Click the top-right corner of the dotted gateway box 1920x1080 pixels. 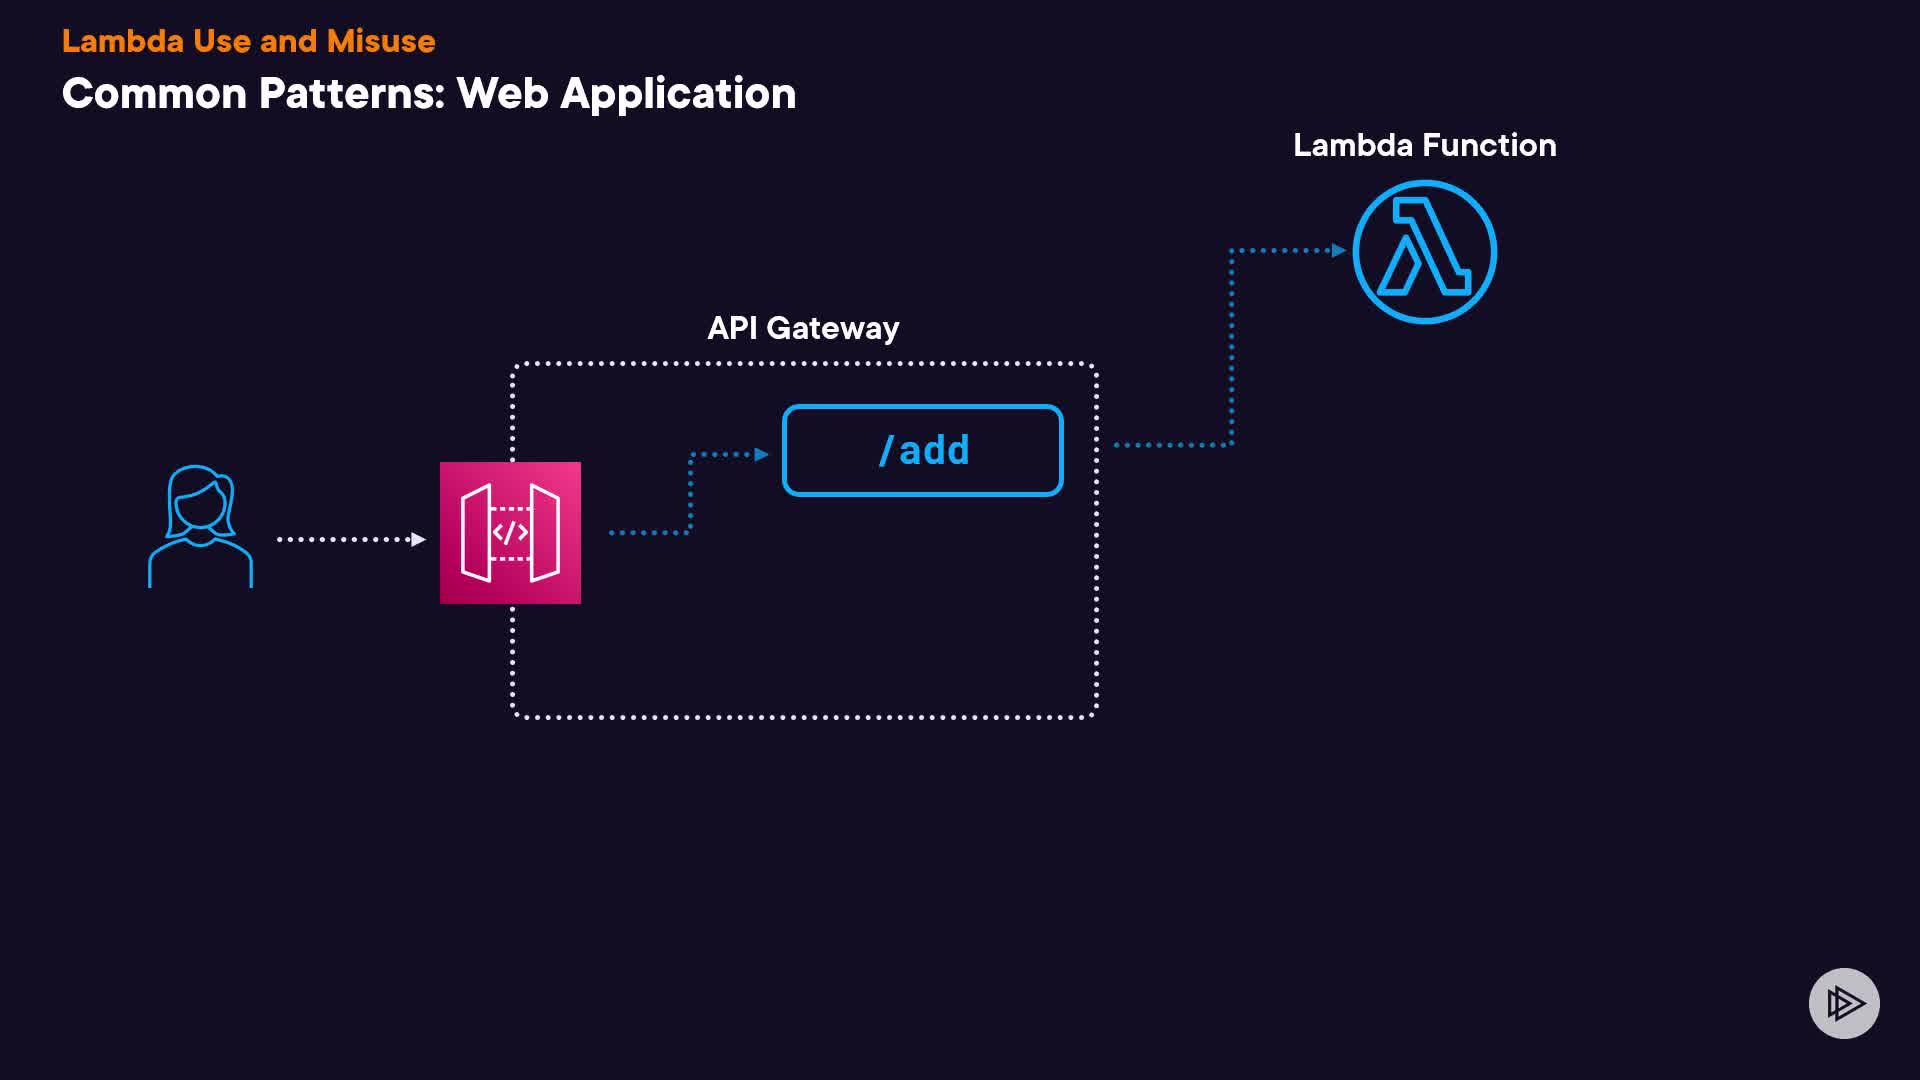pos(1094,367)
